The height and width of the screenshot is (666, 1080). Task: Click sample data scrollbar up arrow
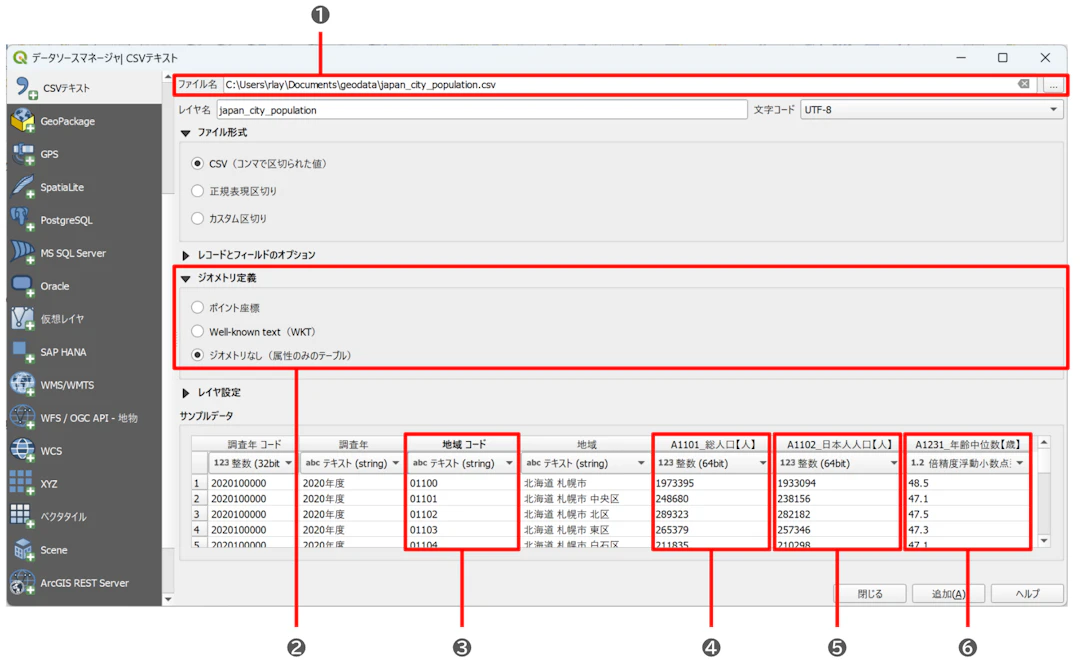click(x=1044, y=442)
